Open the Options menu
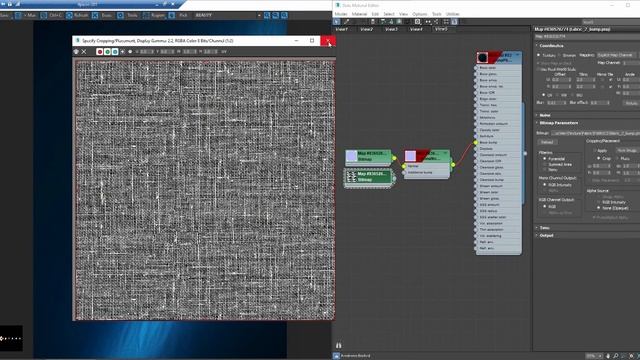This screenshot has height=360, width=640. click(420, 14)
